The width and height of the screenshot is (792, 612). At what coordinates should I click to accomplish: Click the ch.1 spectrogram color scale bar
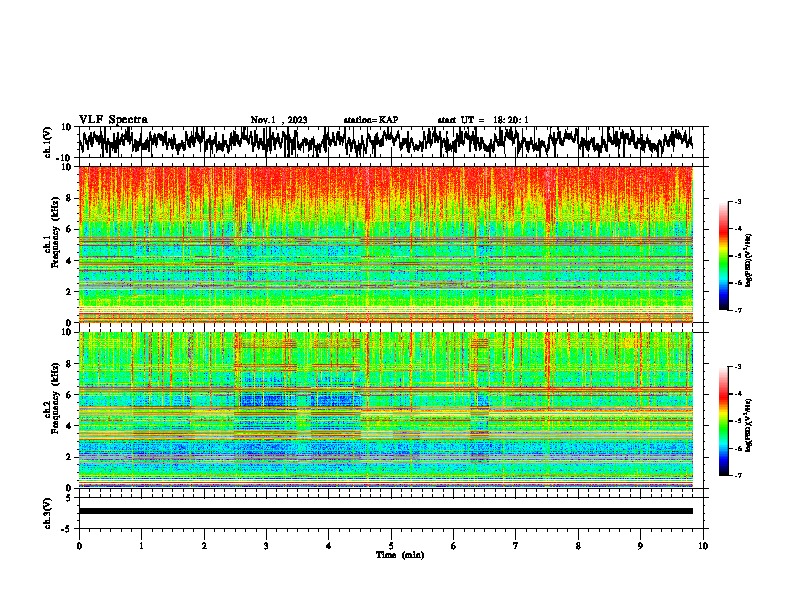[x=723, y=256]
